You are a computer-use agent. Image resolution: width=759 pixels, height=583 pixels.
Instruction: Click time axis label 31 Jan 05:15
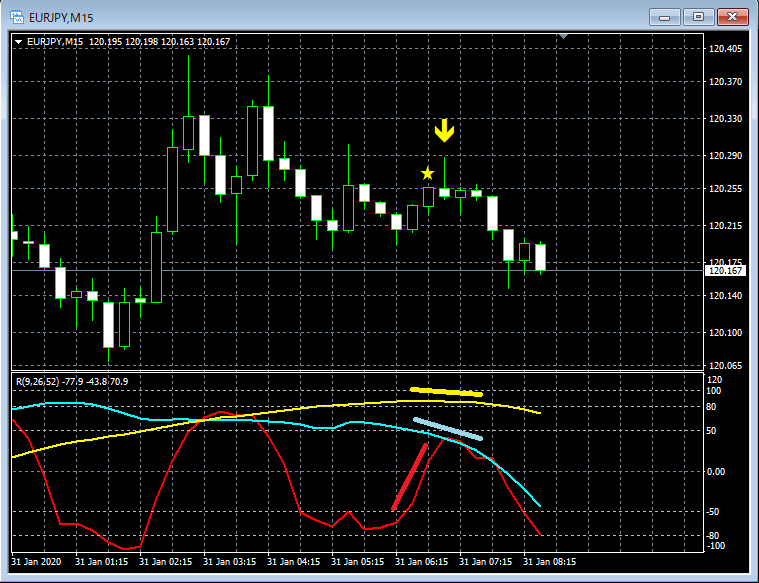(x=357, y=562)
